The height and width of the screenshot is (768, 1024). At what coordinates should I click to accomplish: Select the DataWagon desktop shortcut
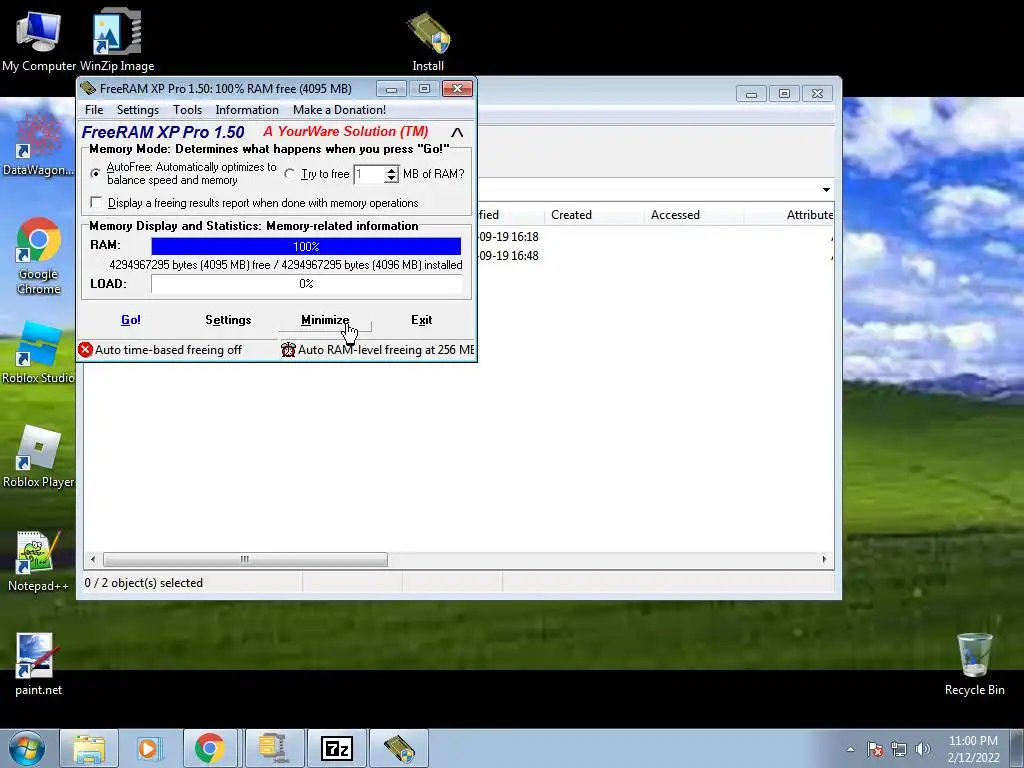38,144
